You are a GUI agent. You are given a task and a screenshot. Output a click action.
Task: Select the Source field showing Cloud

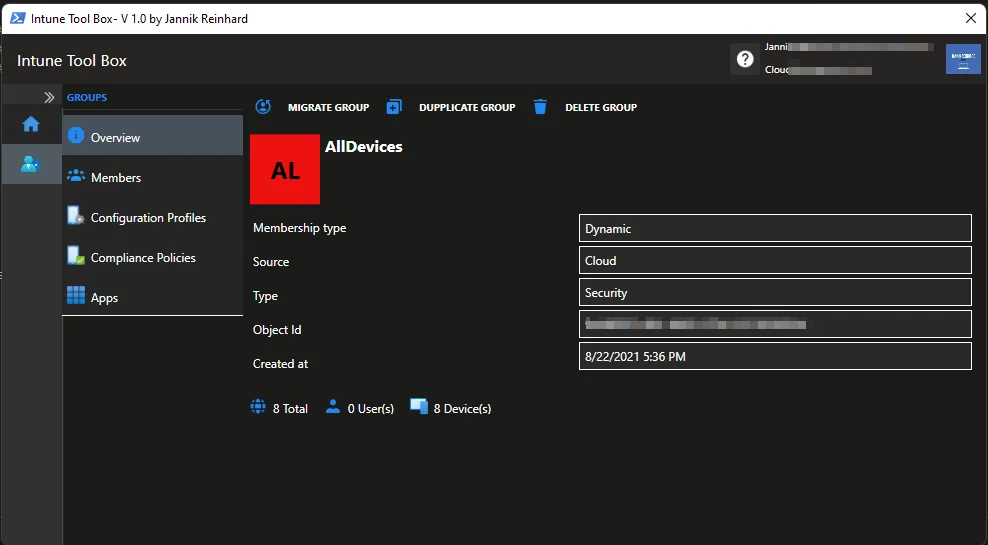click(x=775, y=260)
